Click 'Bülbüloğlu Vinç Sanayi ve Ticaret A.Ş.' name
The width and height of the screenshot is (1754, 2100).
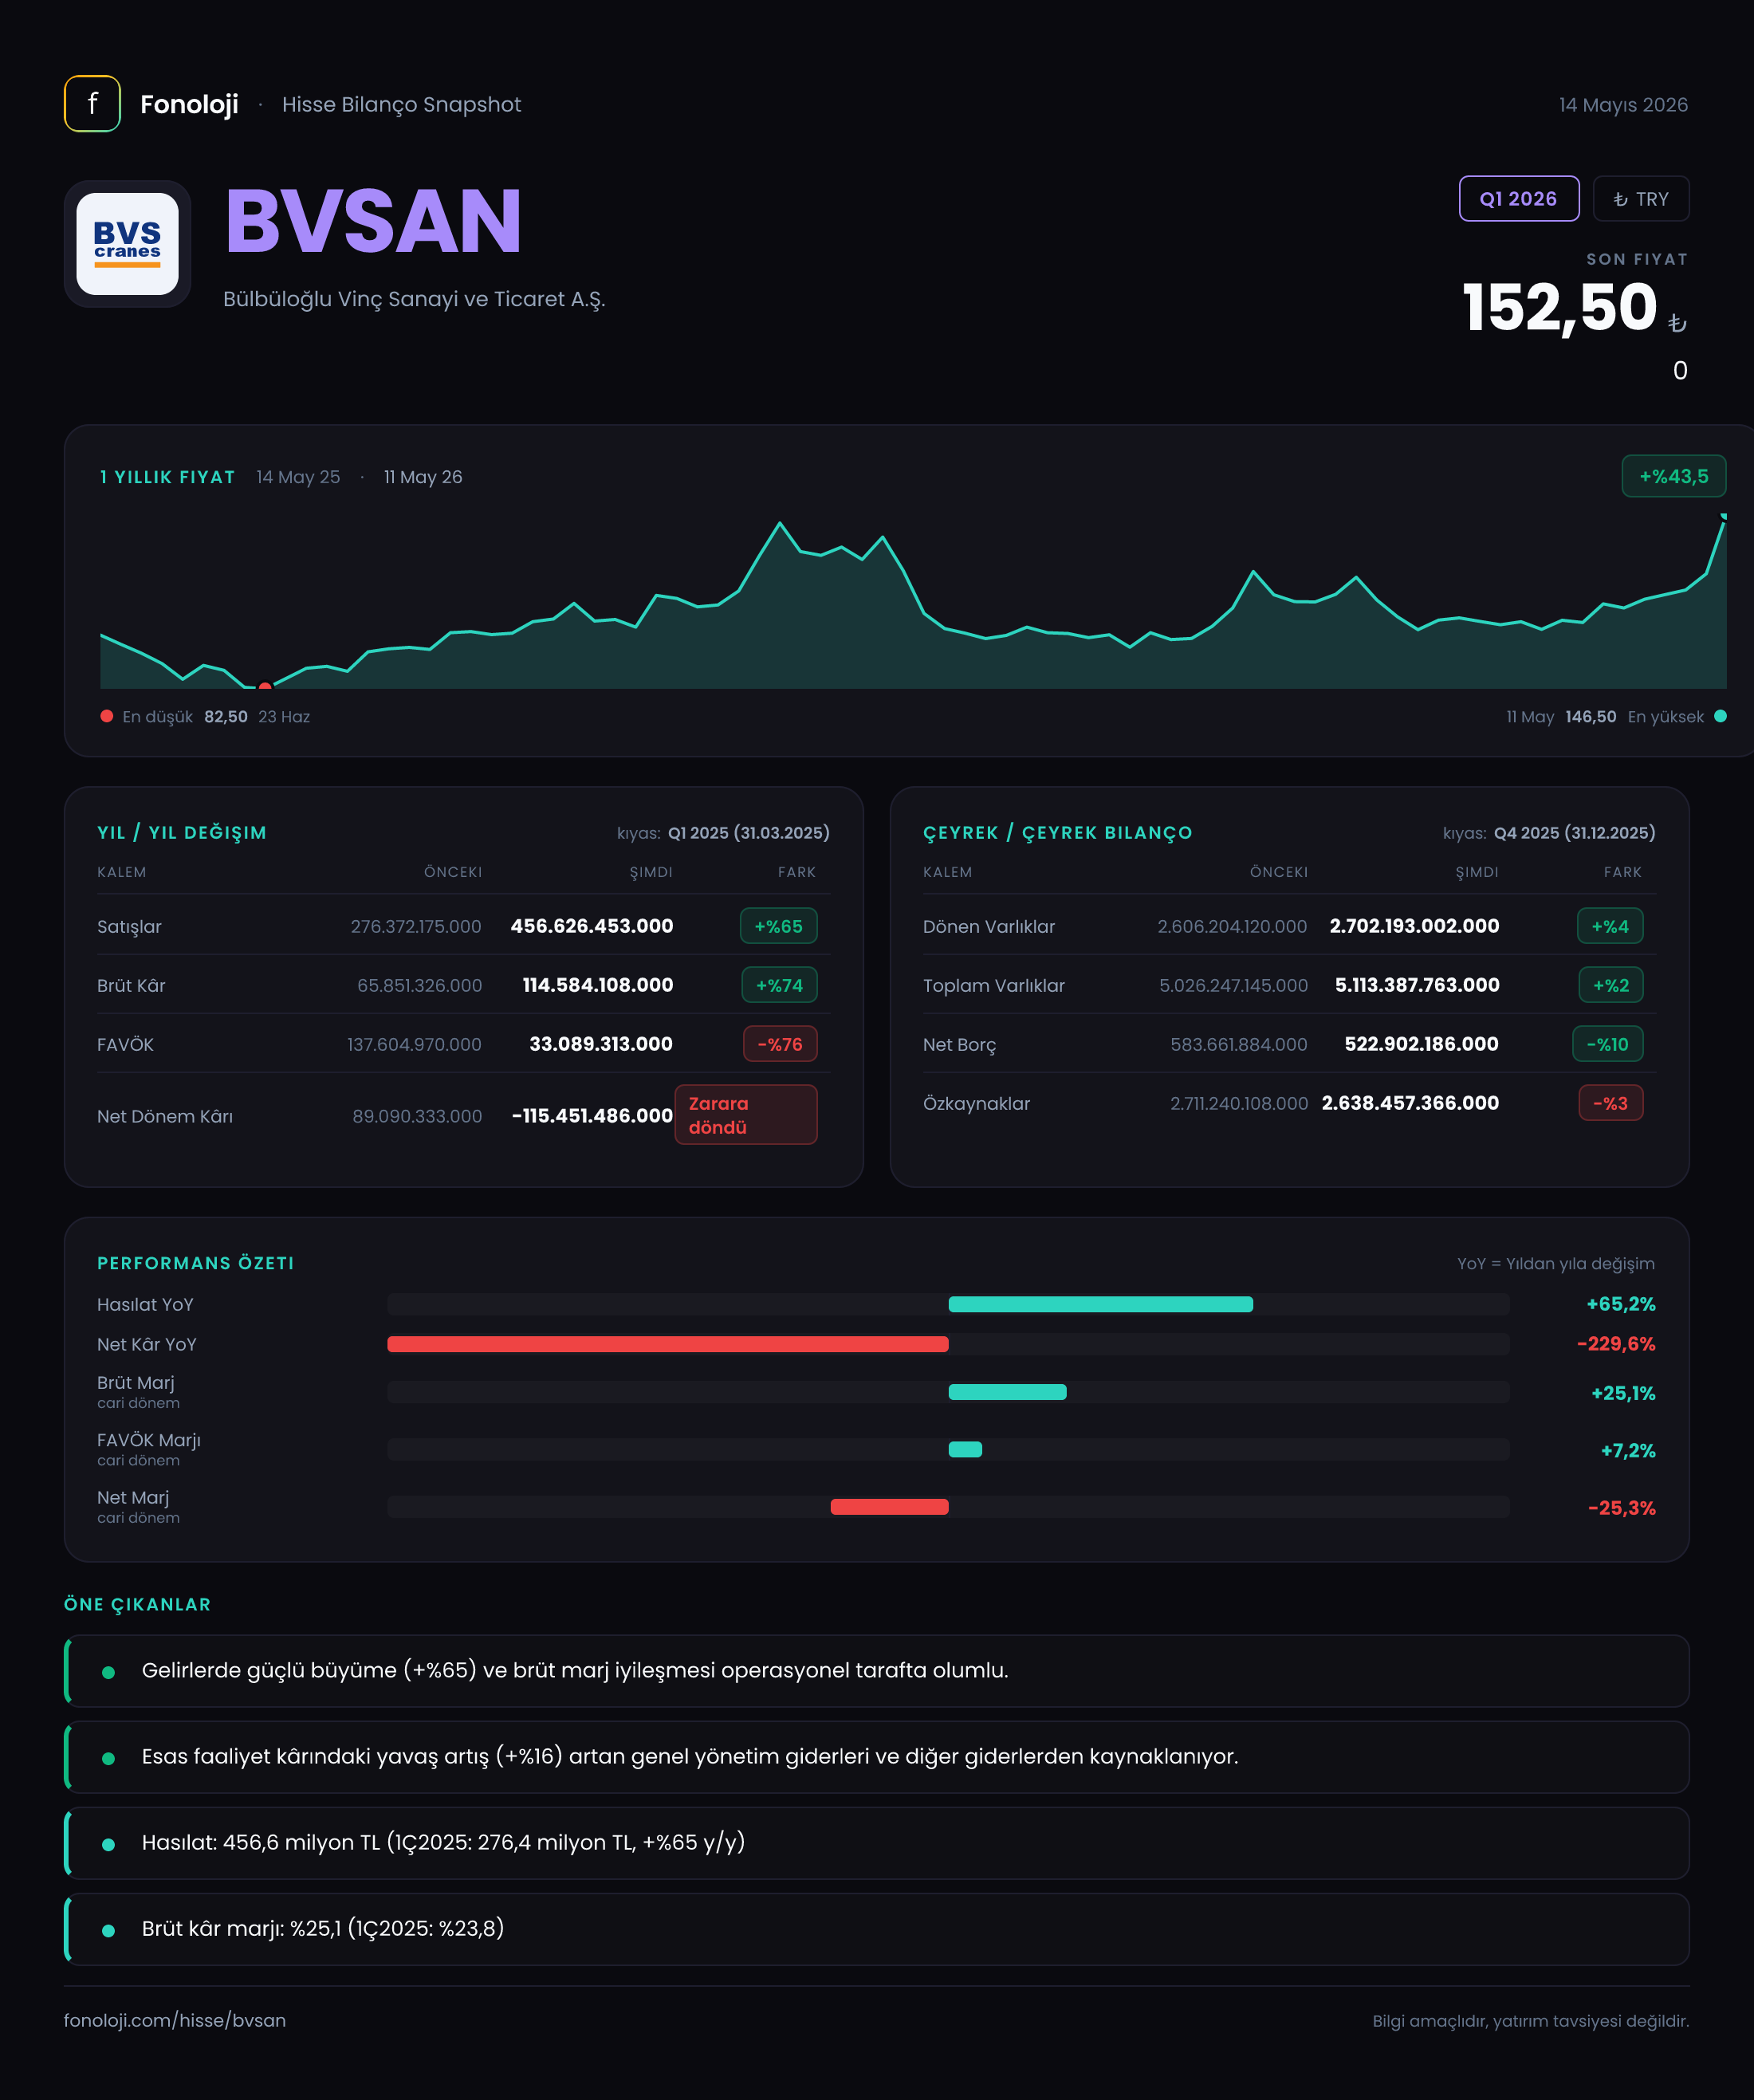[x=414, y=299]
